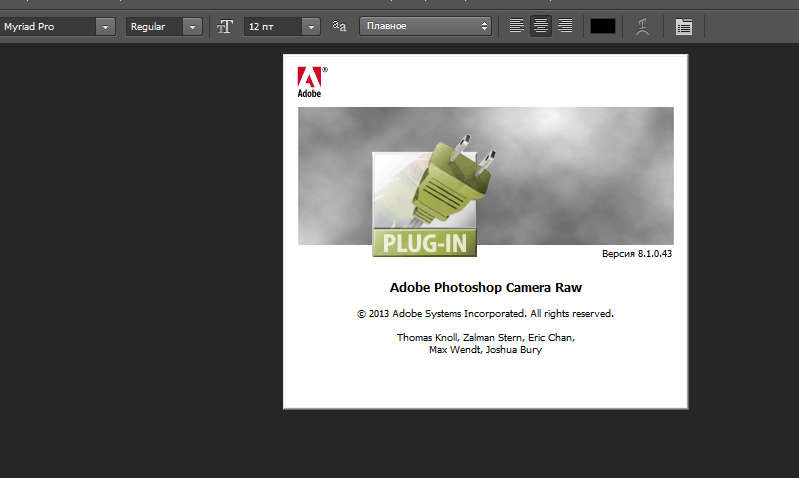Click the 2013 Adobe Systems copyright line
Screen dimensions: 799x478
coord(485,313)
